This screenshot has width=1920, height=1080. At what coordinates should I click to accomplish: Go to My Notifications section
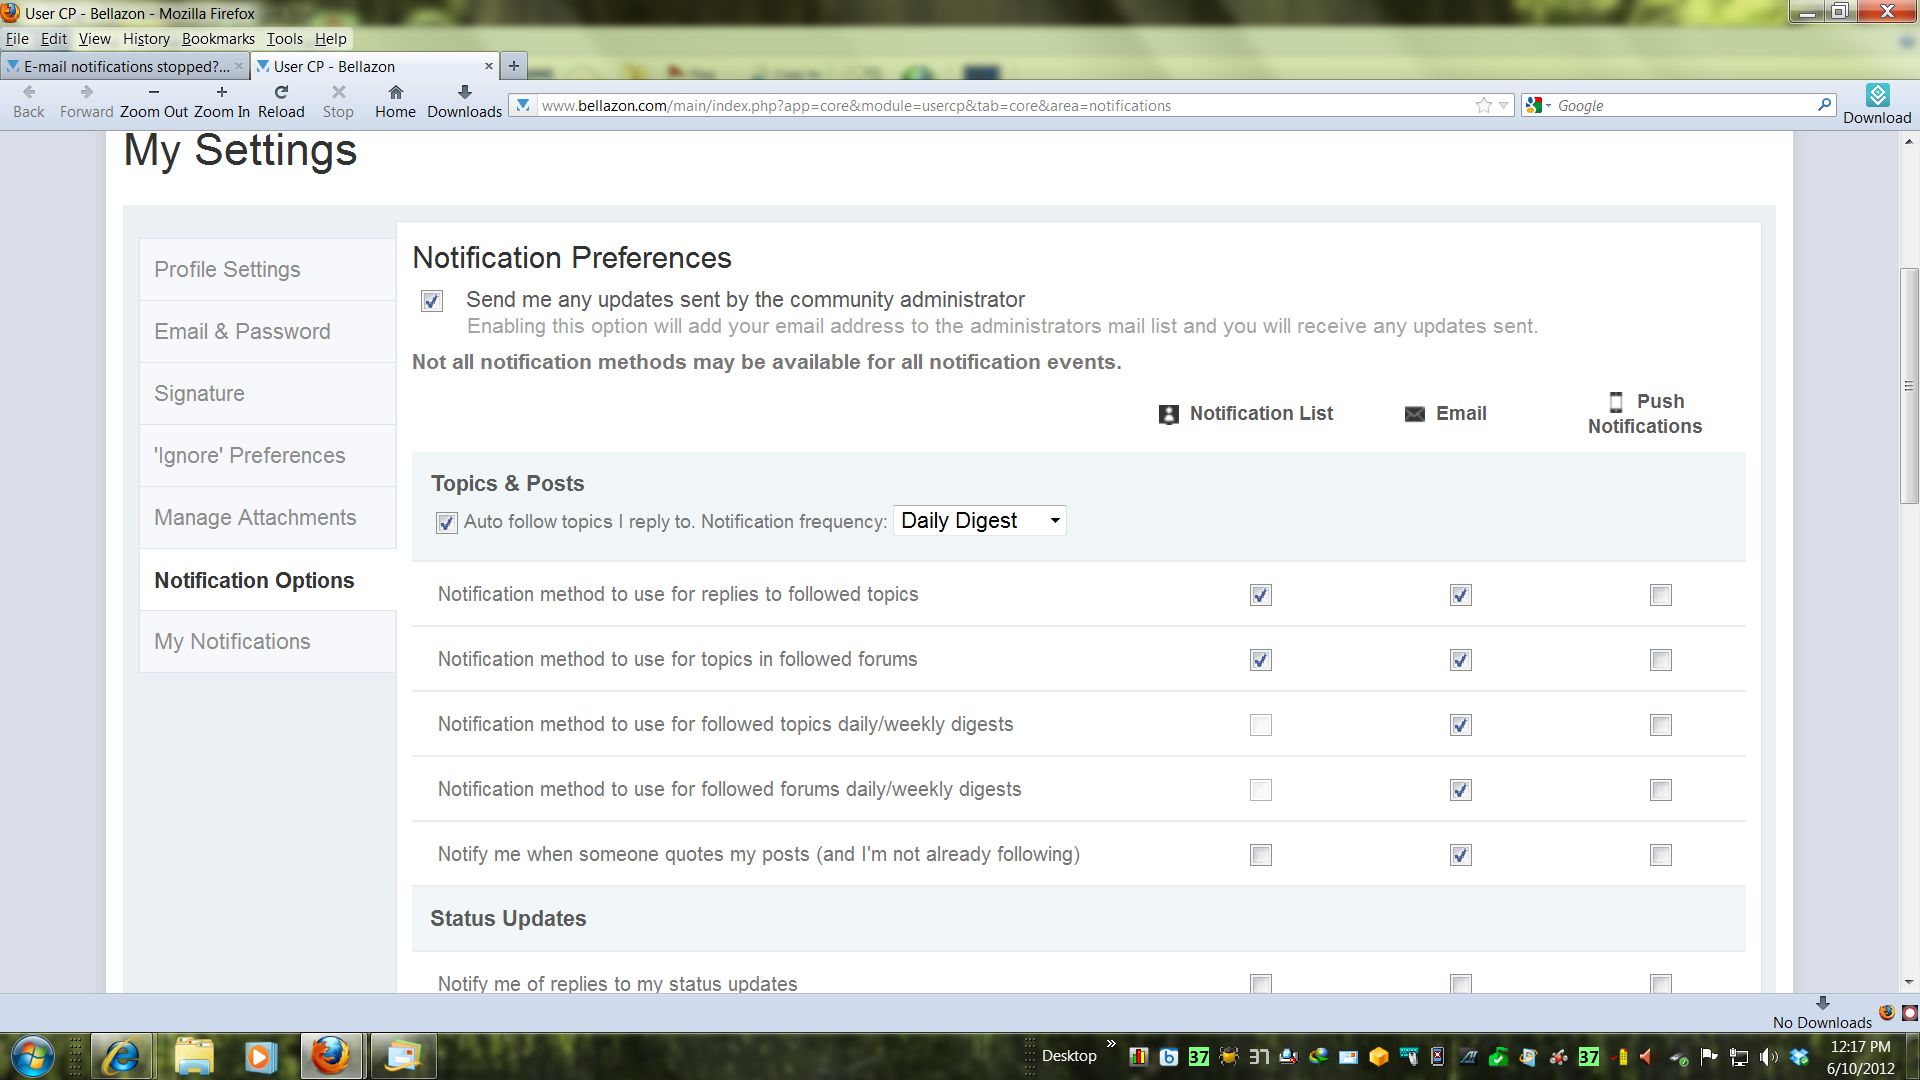(x=232, y=642)
